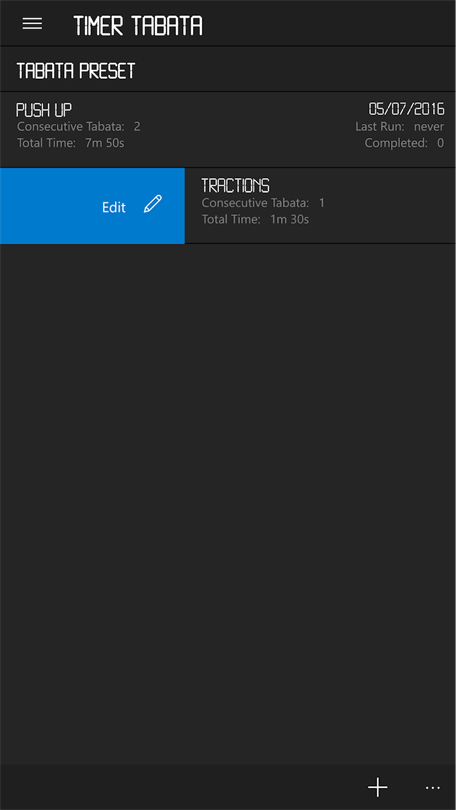Click the TIMER TABATA app title
The image size is (456, 810).
pyautogui.click(x=138, y=25)
